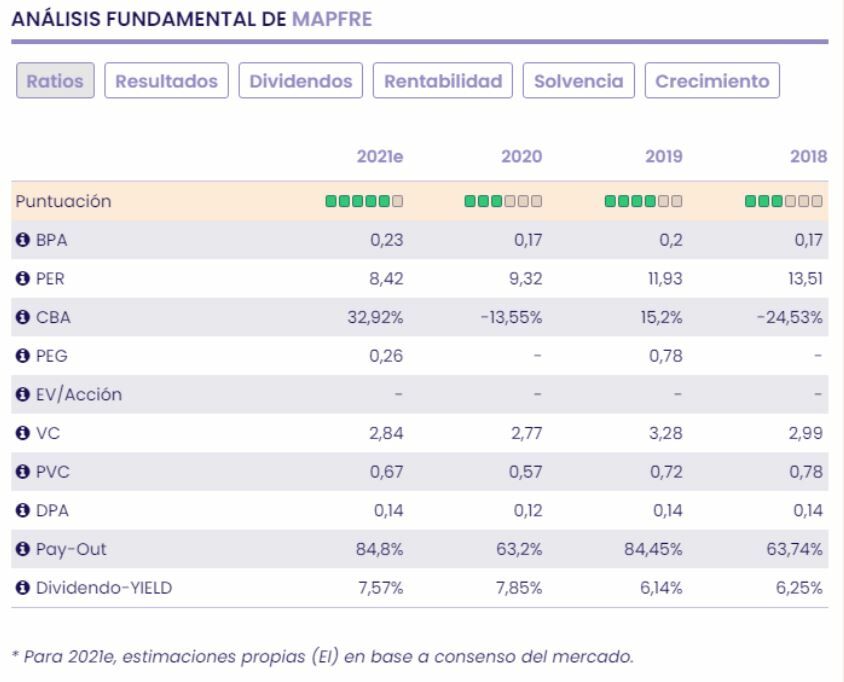The image size is (844, 682).
Task: Click the info icon beside BPA
Action: (x=20, y=240)
